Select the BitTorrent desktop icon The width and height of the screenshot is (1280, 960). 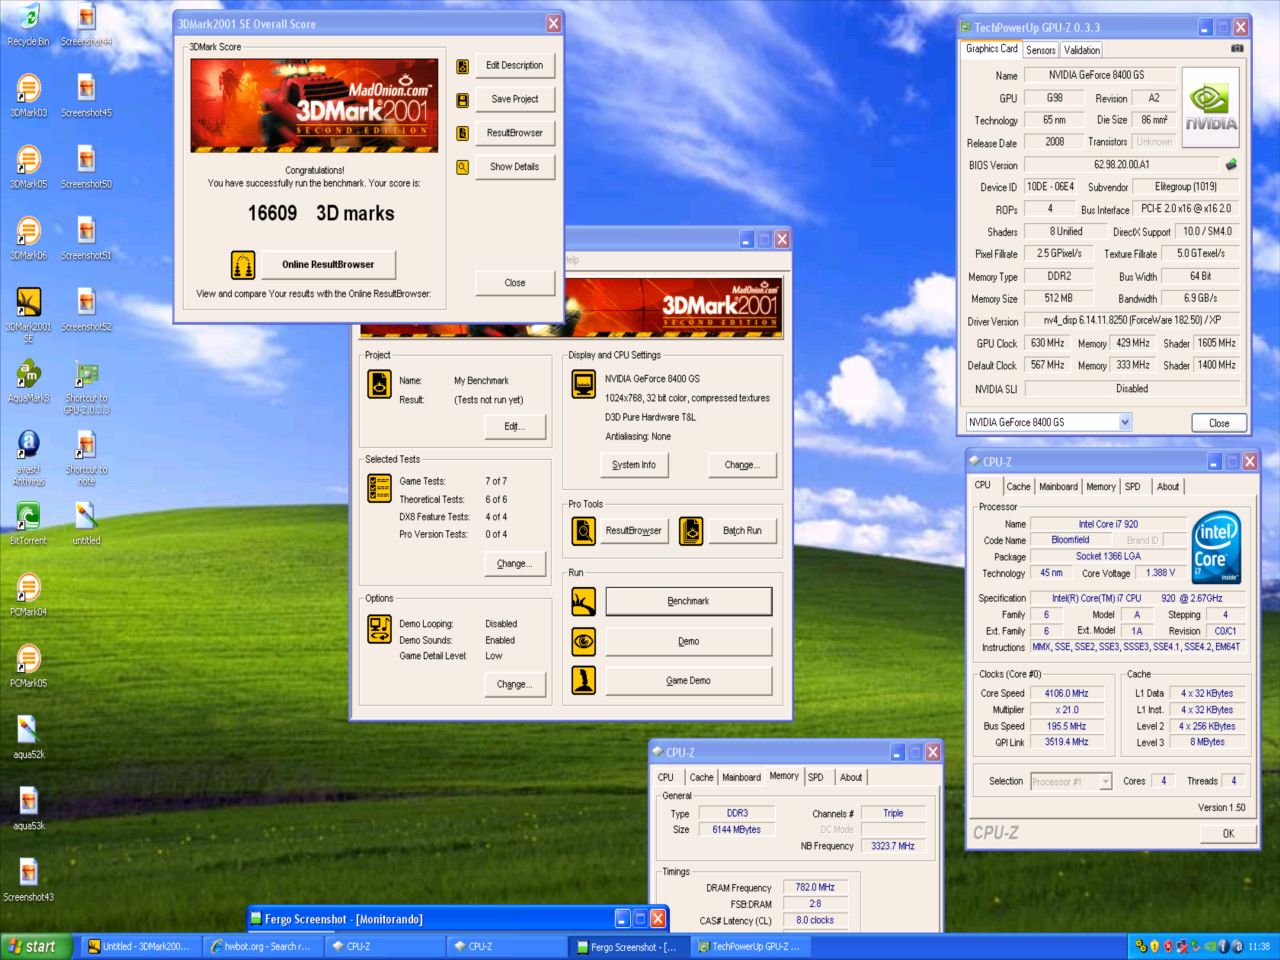(28, 524)
